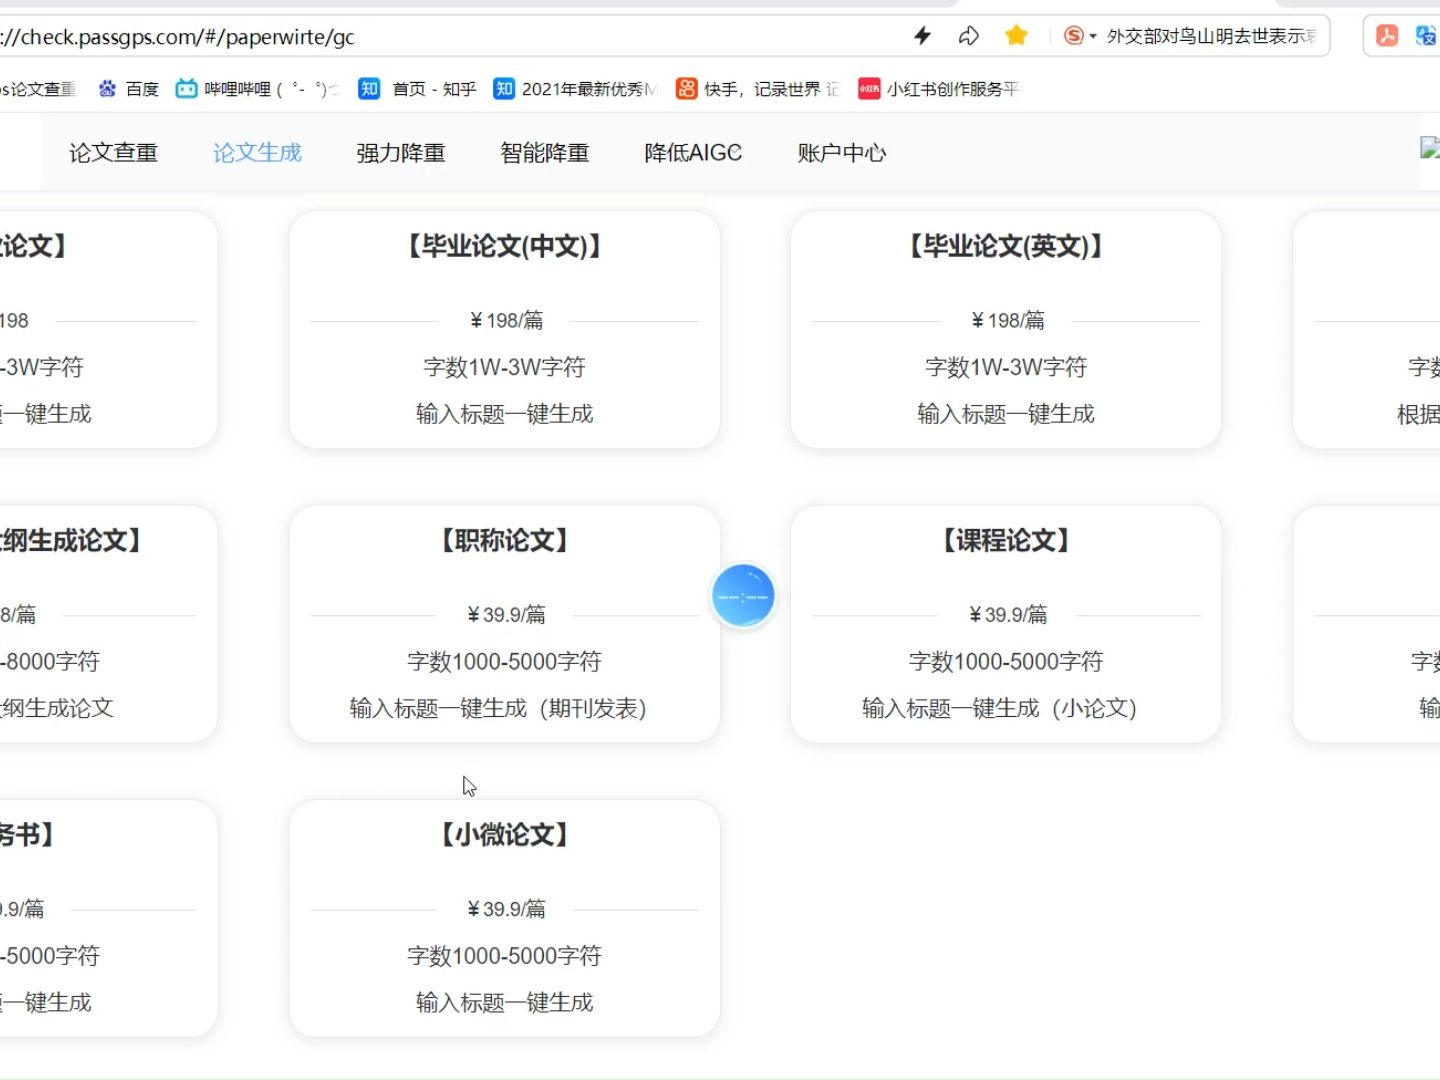Click ¥39.9/篇 price in 小微论文 card
The height and width of the screenshot is (1080, 1440).
(x=506, y=908)
